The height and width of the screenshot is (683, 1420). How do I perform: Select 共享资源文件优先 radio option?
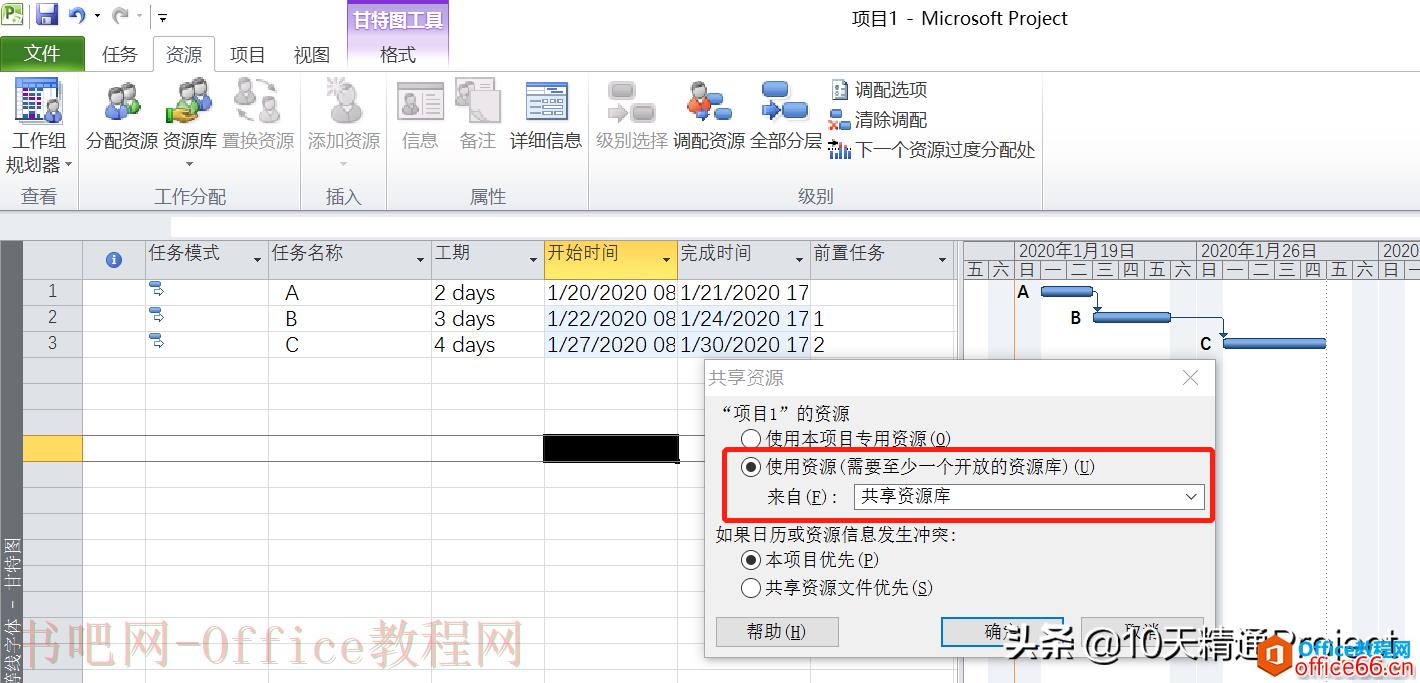click(750, 588)
